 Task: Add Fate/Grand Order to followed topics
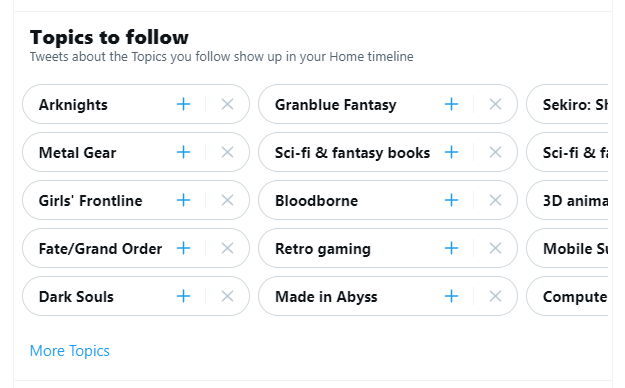tap(183, 248)
